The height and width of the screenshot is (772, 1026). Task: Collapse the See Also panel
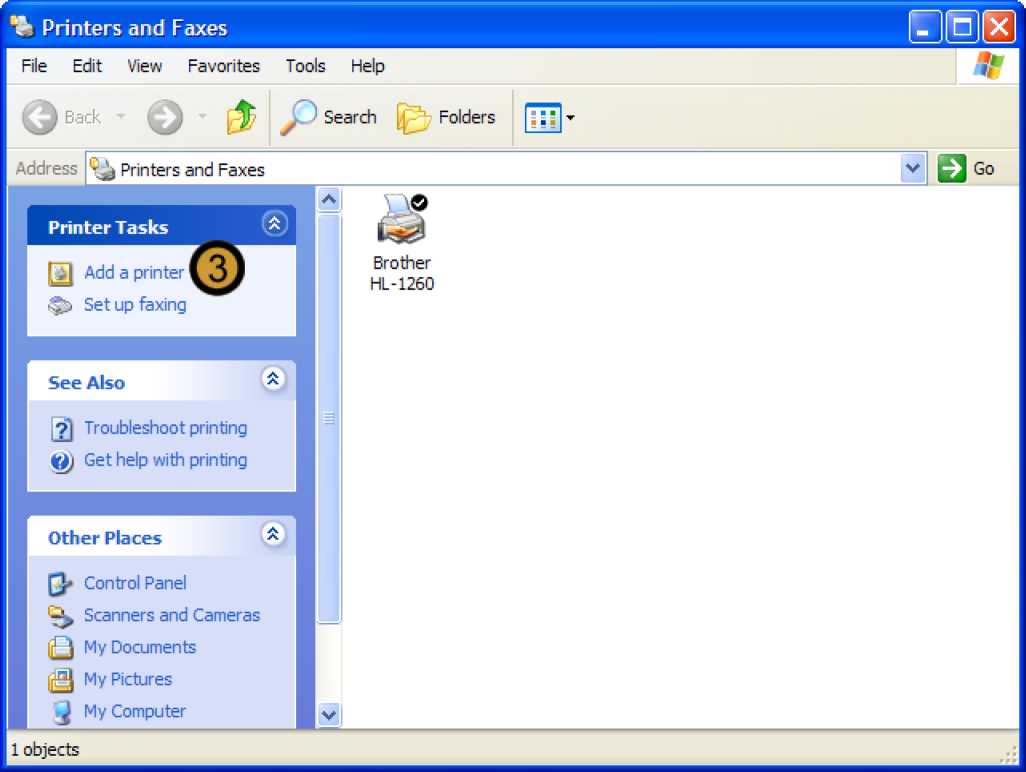(274, 379)
